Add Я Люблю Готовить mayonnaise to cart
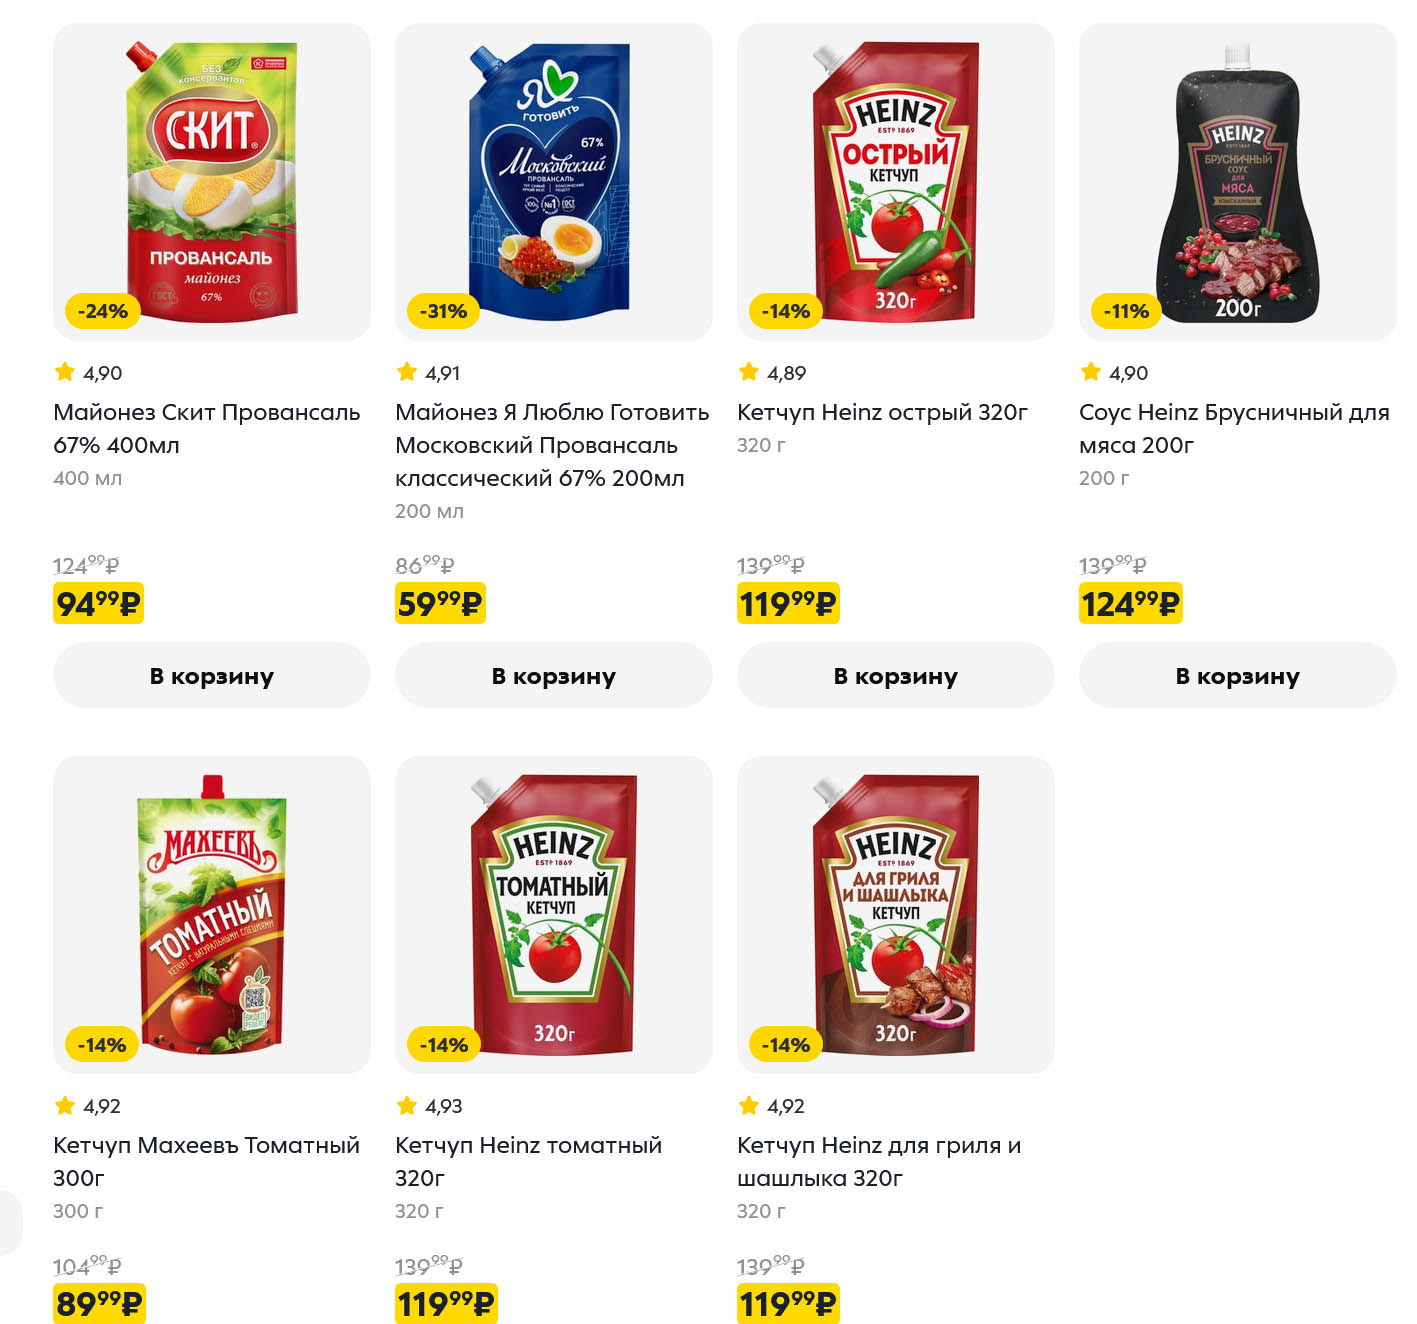 pos(553,676)
